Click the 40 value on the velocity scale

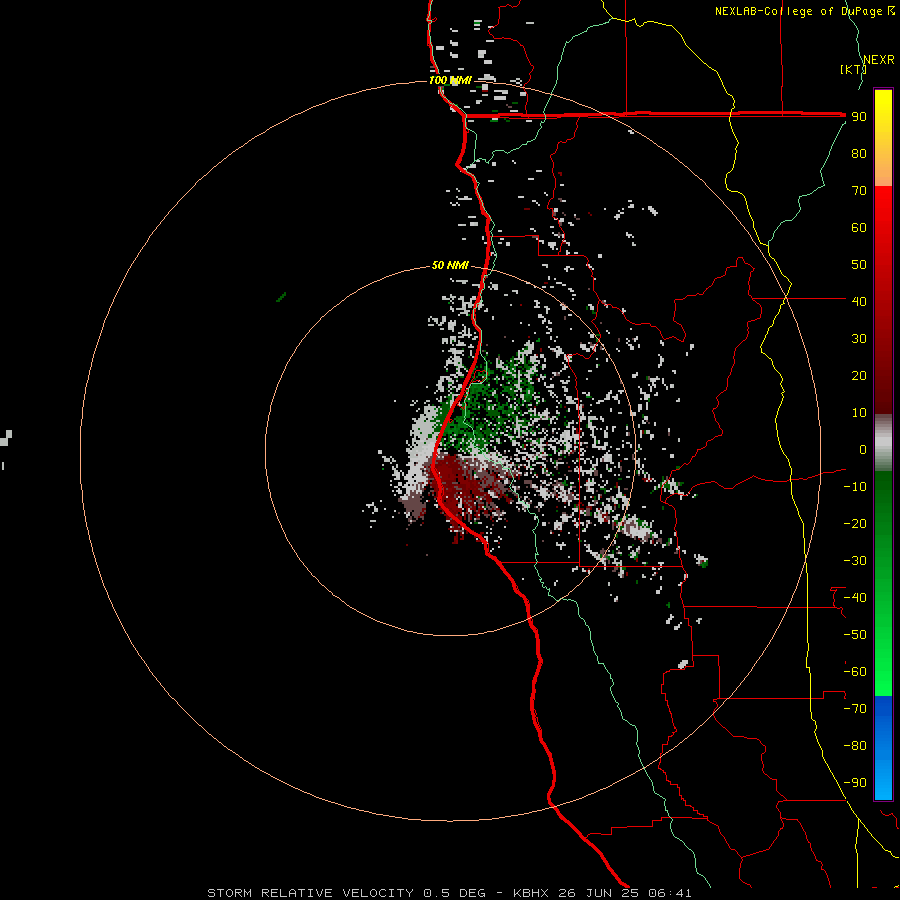[x=859, y=301]
